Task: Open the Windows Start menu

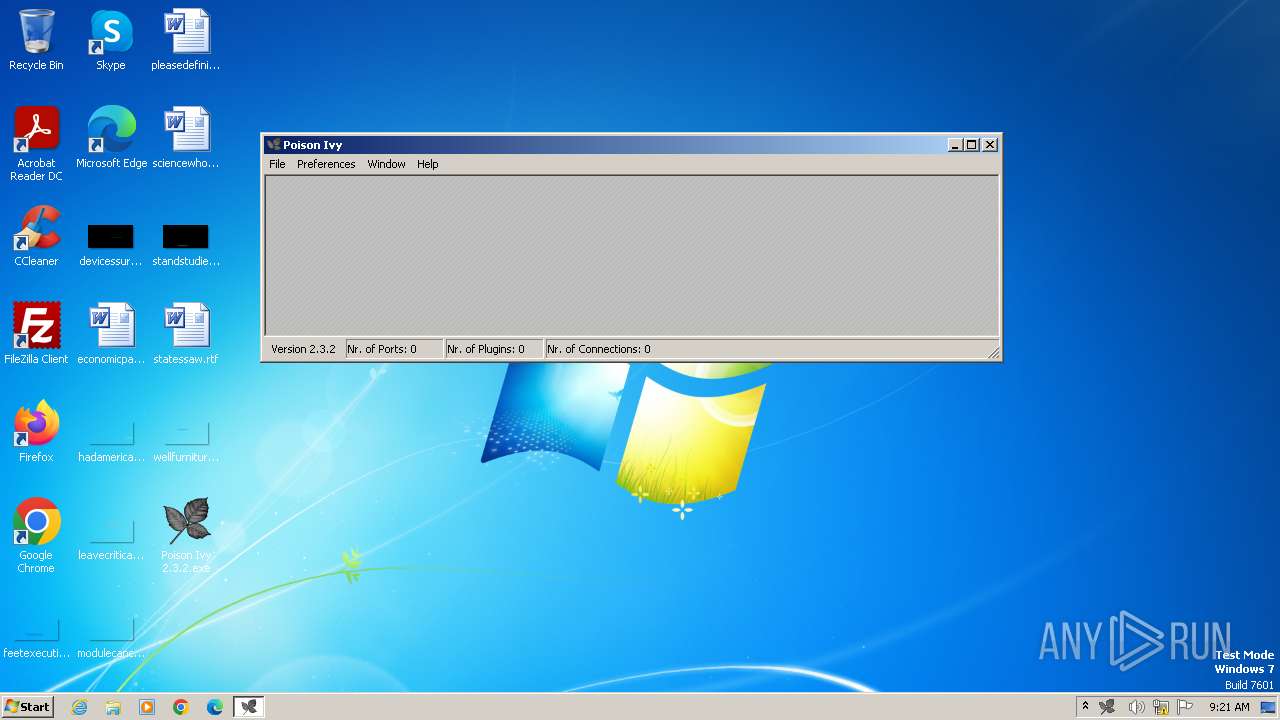Action: [27, 707]
